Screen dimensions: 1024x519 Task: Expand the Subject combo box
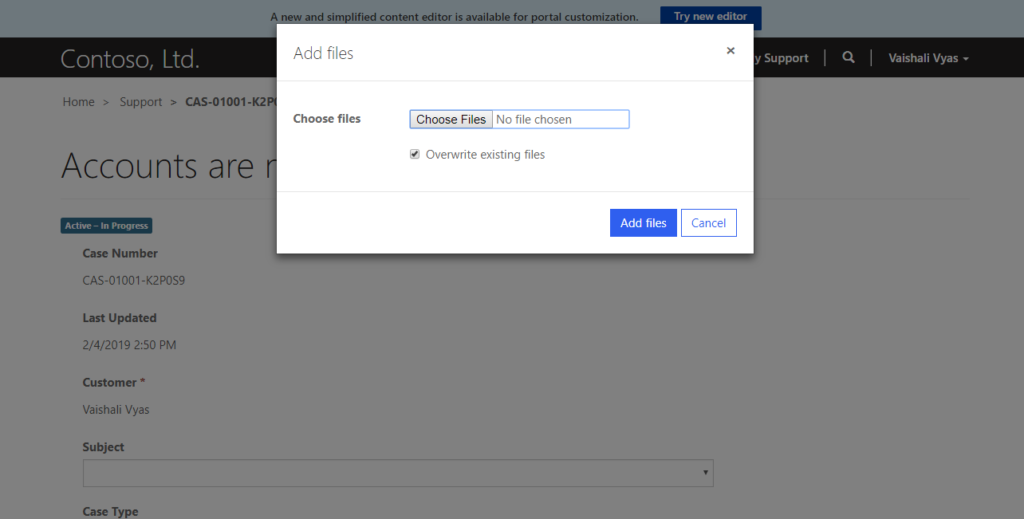pyautogui.click(x=398, y=473)
